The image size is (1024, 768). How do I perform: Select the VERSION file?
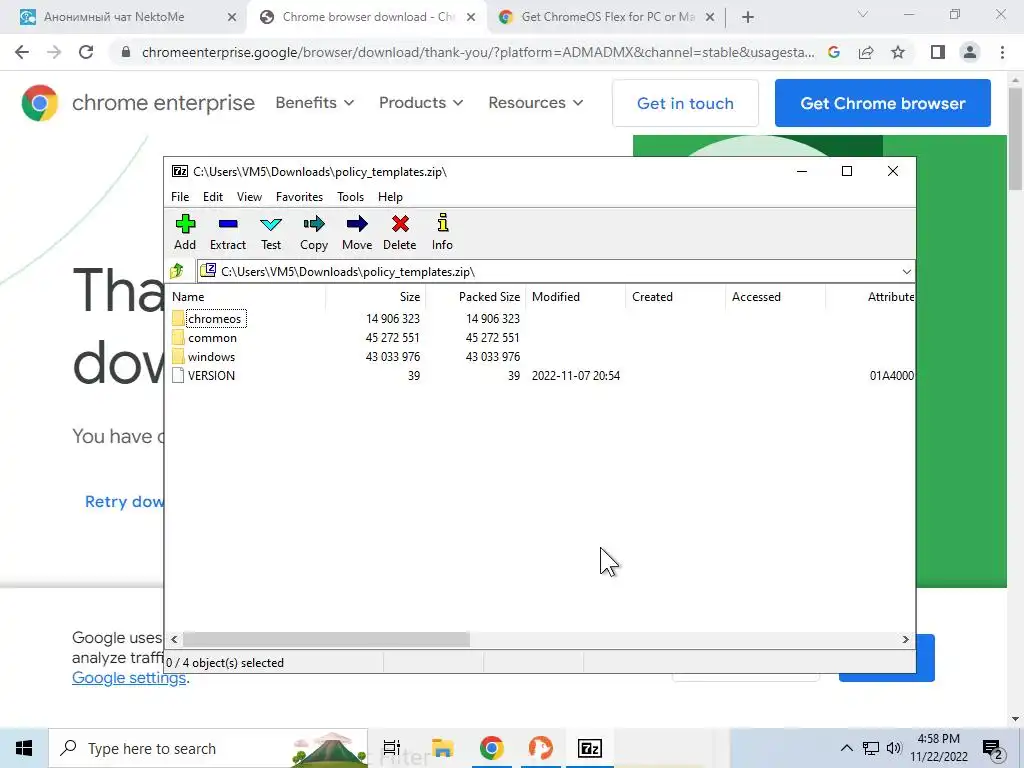[204, 376]
